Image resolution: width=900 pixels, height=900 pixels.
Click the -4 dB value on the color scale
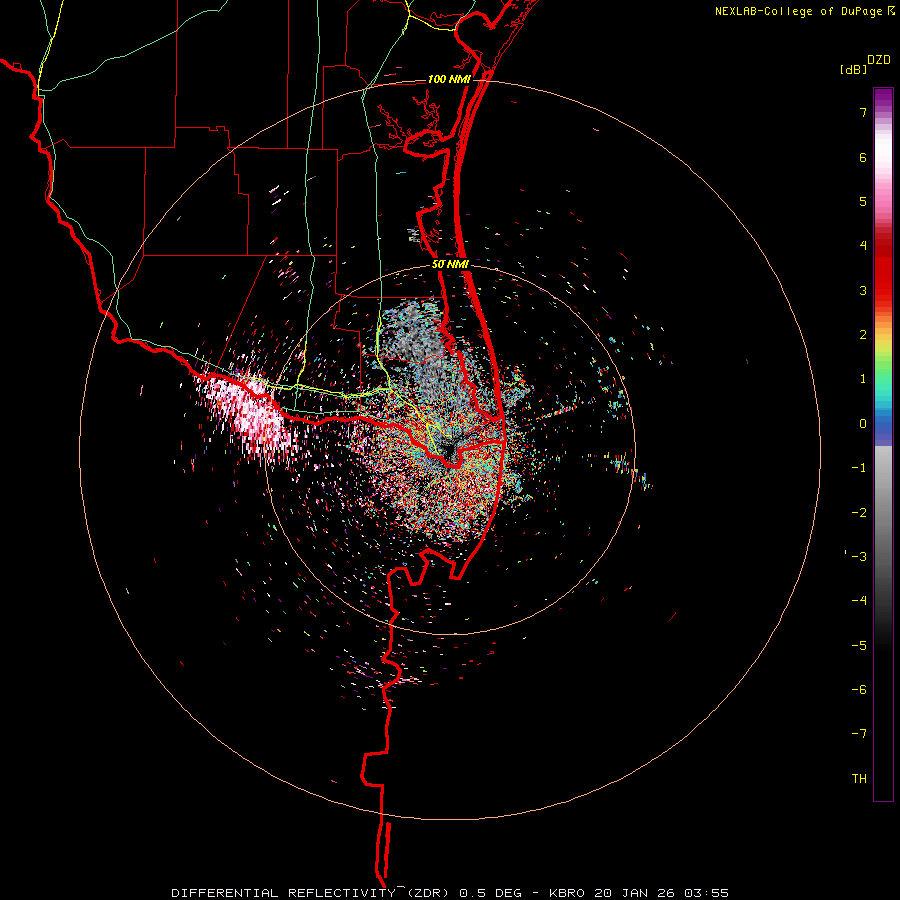point(859,601)
